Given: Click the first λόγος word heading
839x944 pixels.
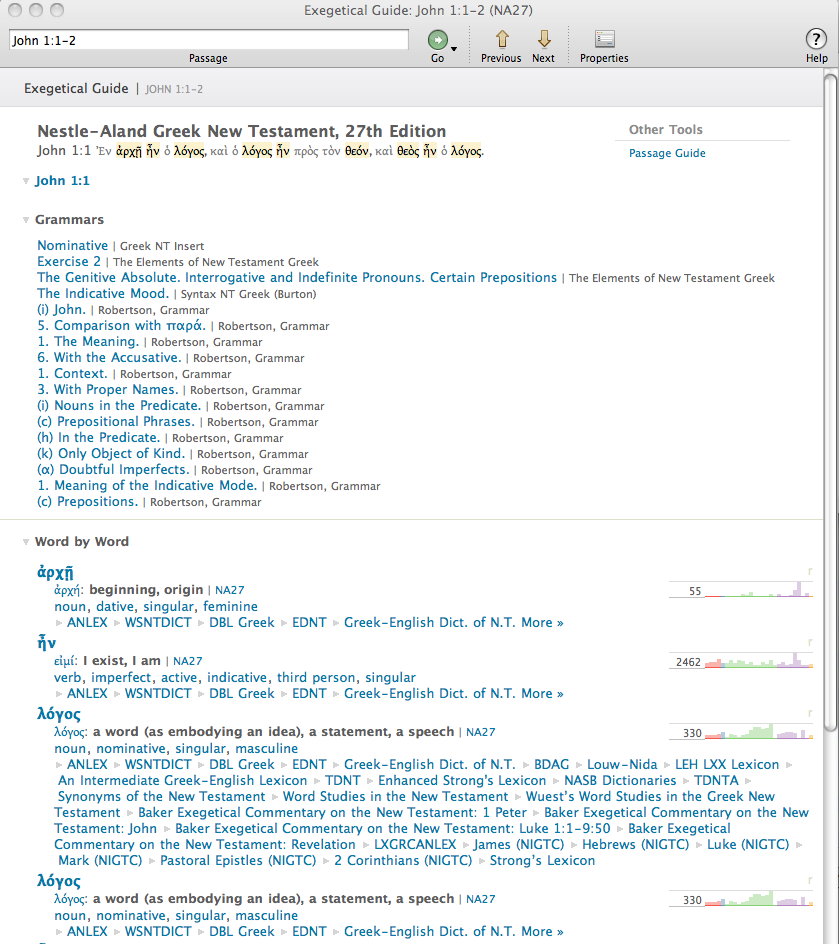Looking at the screenshot, I should pyautogui.click(x=59, y=715).
